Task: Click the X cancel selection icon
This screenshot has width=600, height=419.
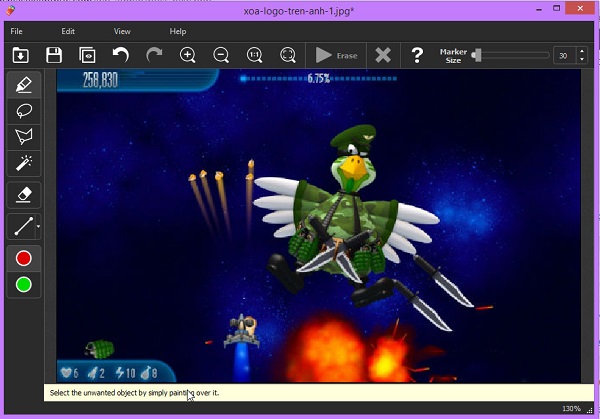Action: point(383,55)
